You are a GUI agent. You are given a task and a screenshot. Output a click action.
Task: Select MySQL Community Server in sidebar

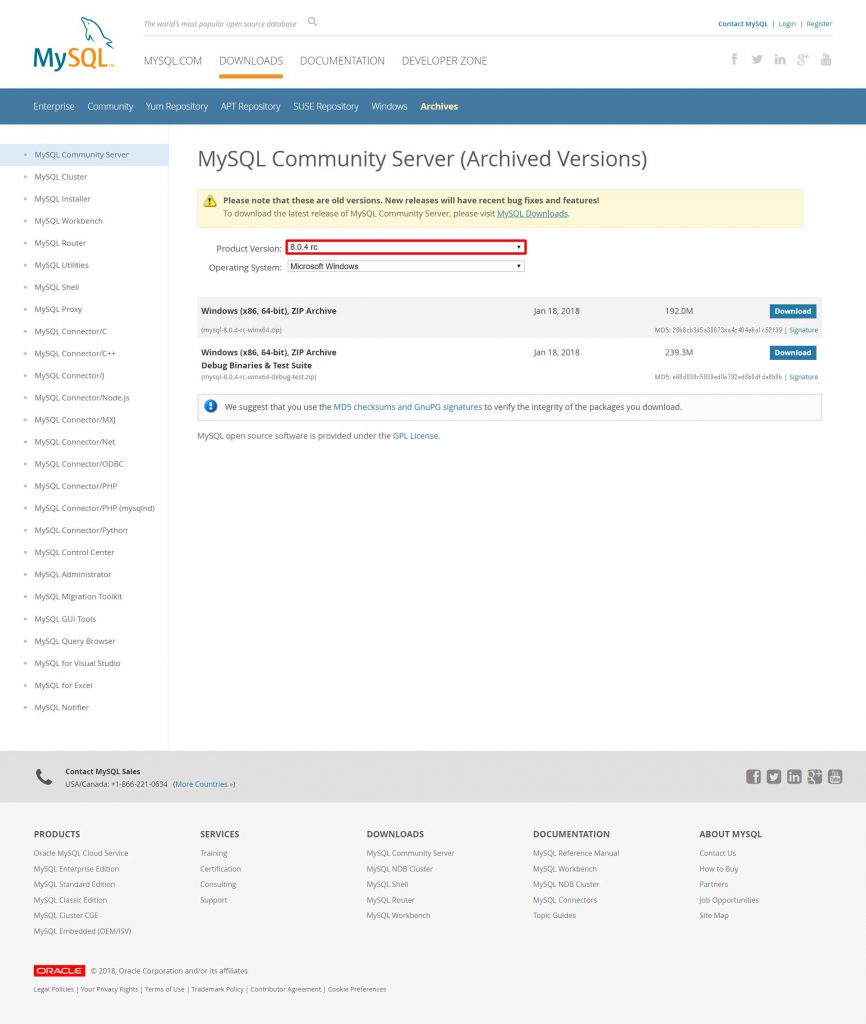coord(82,155)
